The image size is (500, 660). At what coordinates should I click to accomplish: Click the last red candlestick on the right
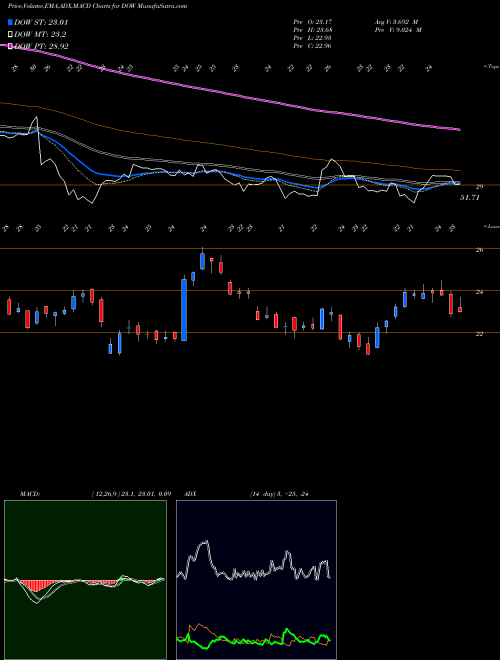(x=460, y=309)
